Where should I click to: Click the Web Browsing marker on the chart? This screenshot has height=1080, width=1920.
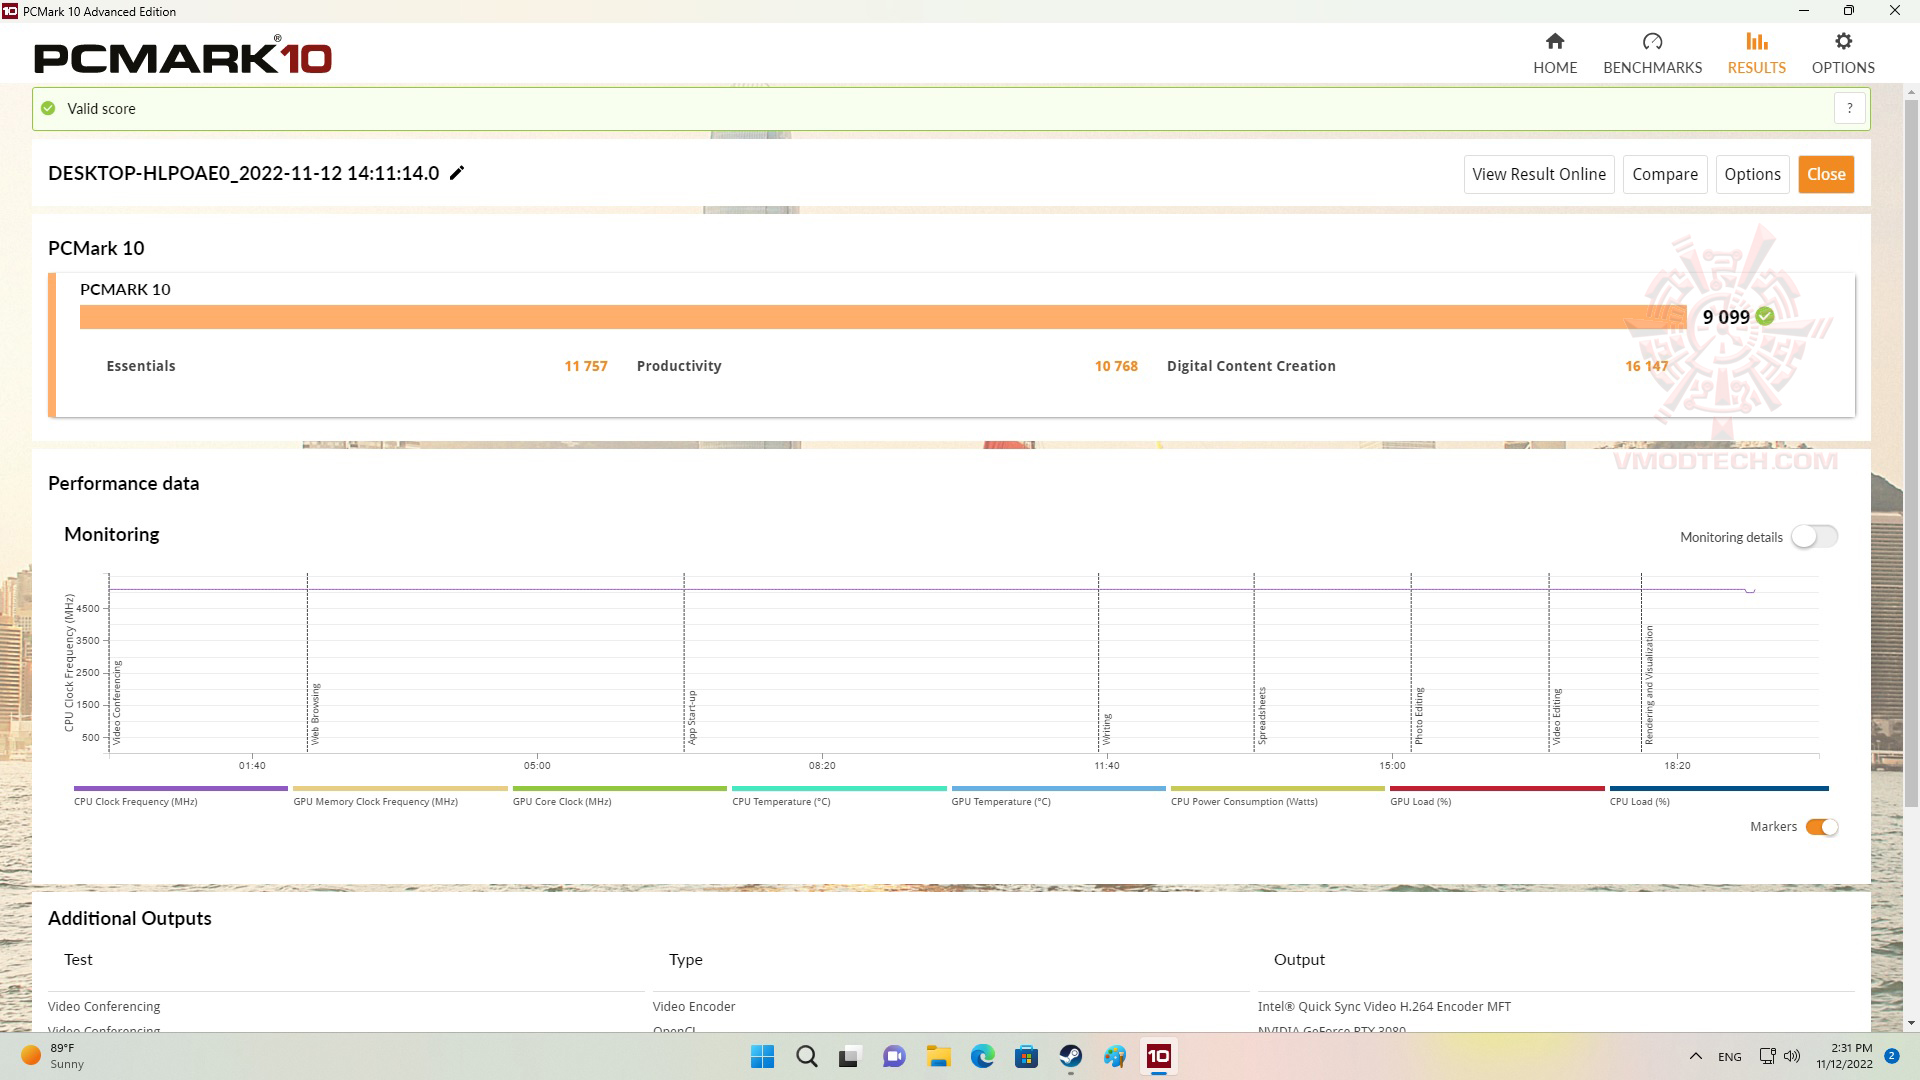coord(315,713)
